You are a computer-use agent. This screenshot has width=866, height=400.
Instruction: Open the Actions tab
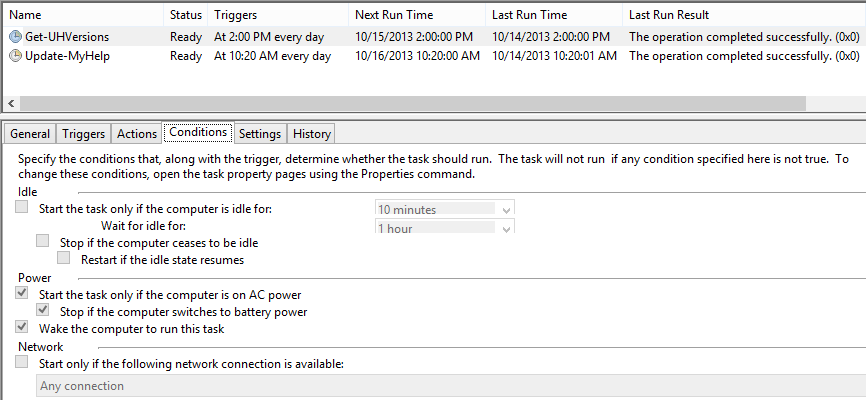(137, 134)
